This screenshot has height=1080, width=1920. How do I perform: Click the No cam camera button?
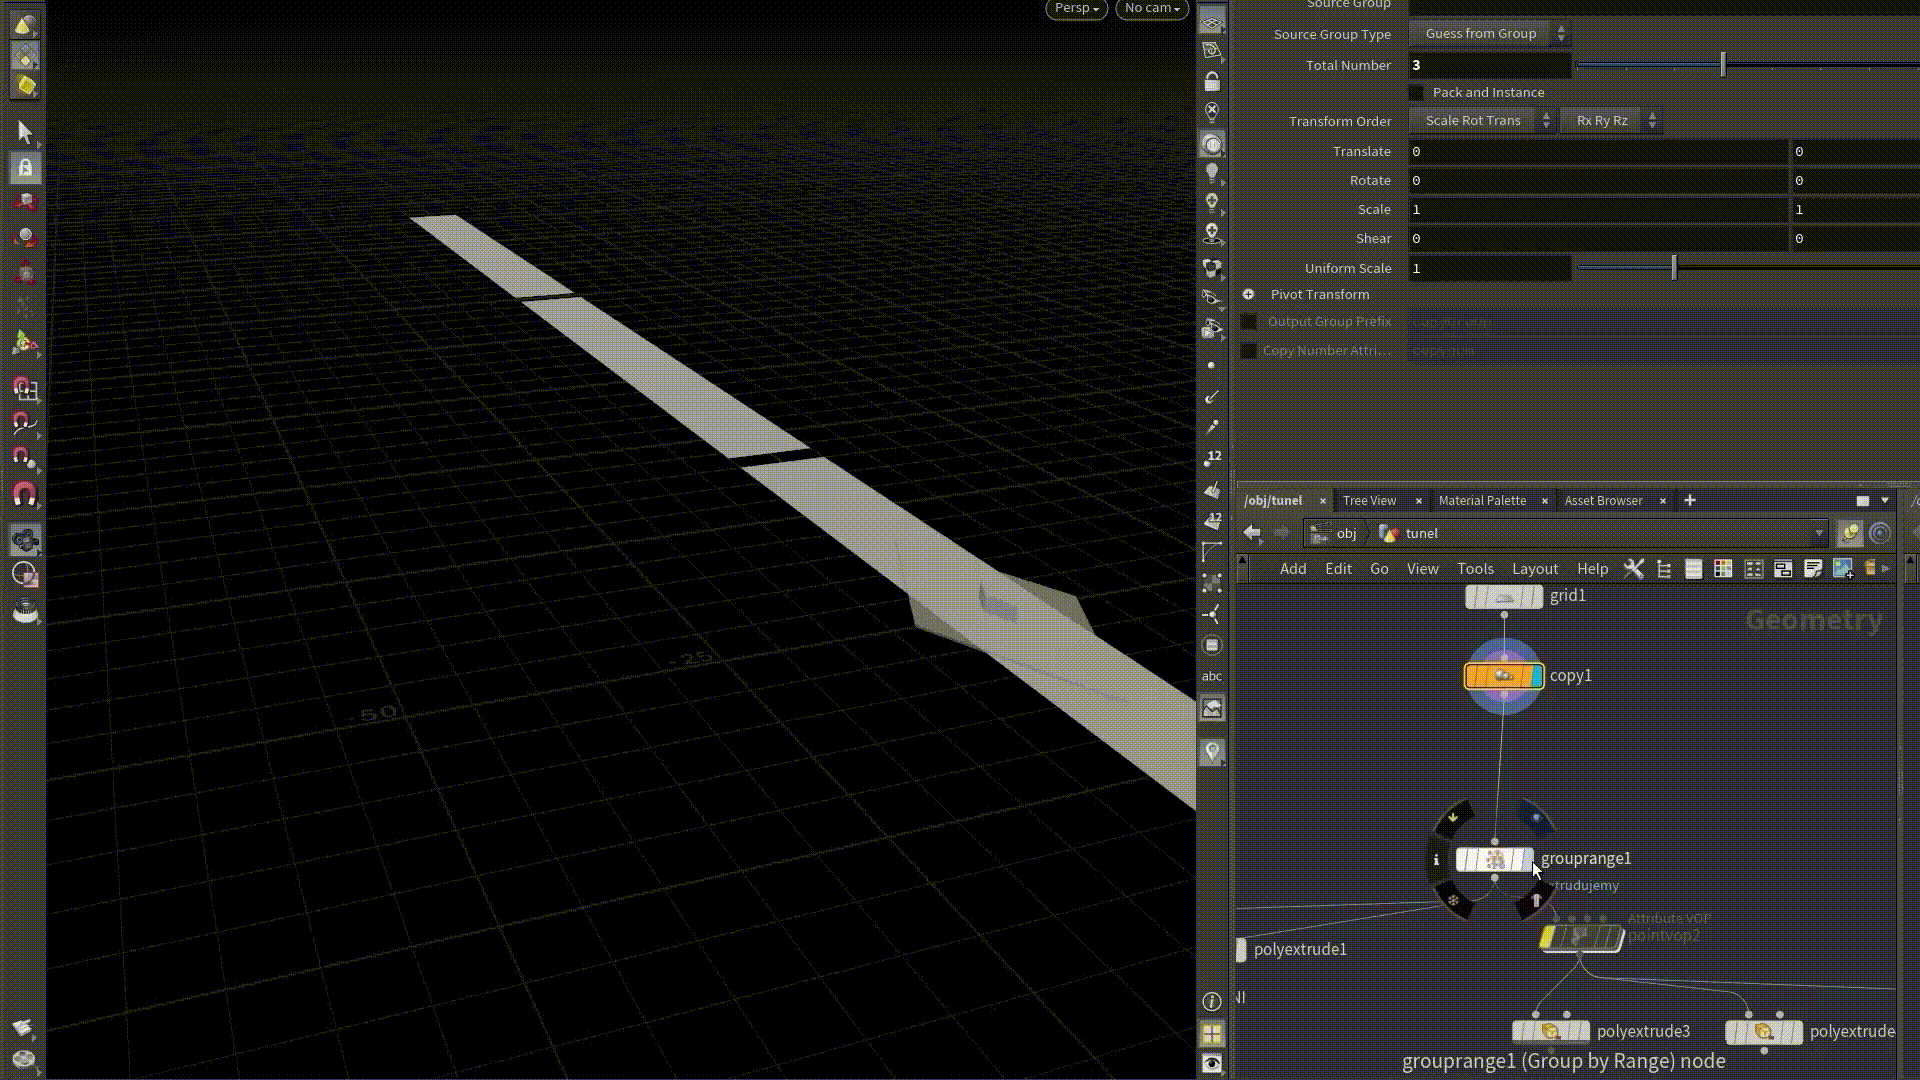pos(1151,9)
